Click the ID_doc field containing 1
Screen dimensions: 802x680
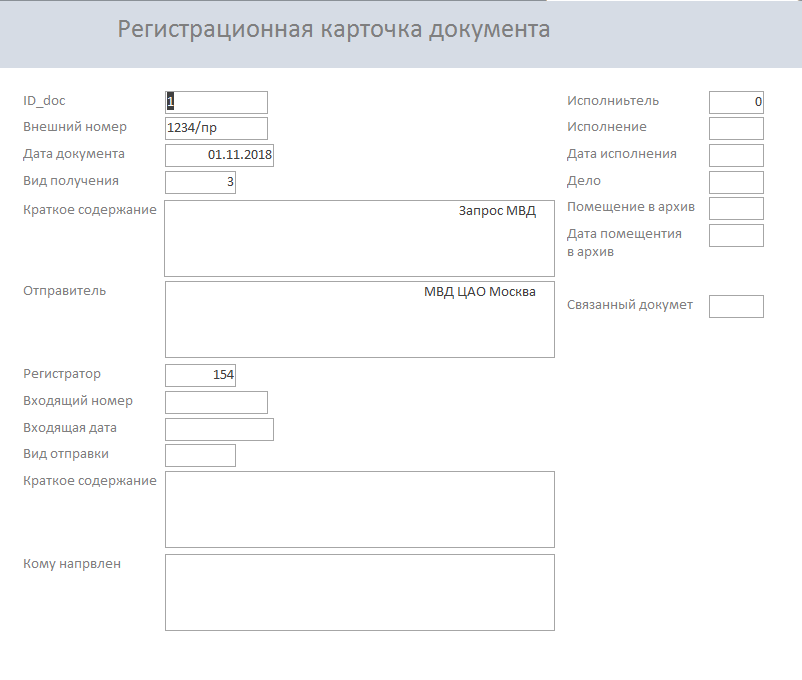(x=216, y=102)
